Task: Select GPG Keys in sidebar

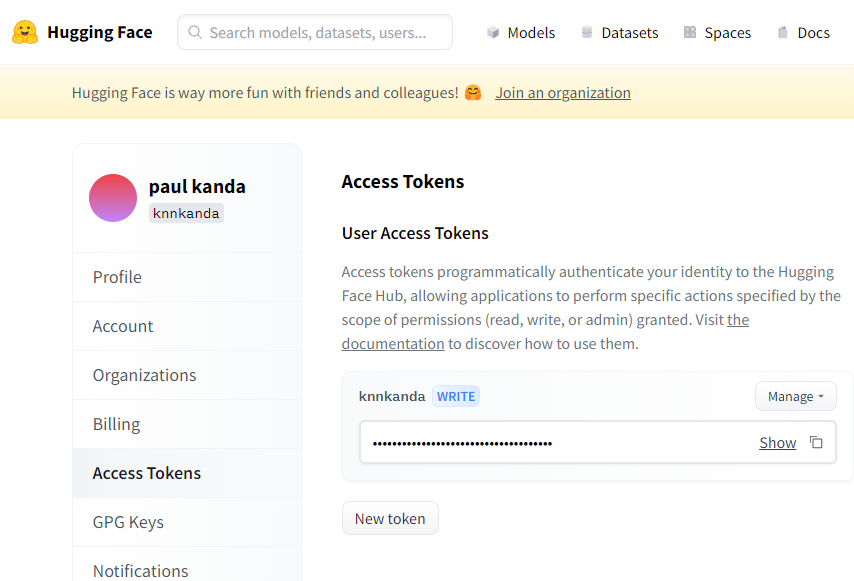Action: pyautogui.click(x=128, y=522)
